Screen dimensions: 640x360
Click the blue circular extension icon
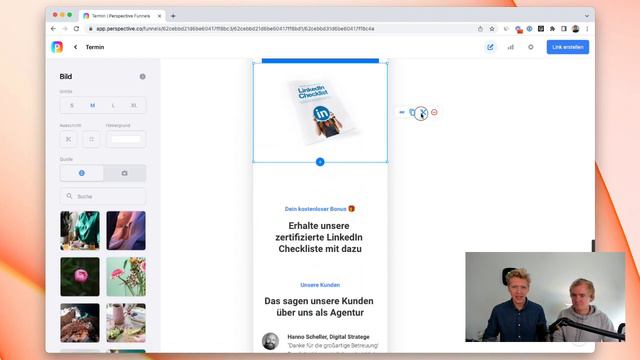[529, 29]
